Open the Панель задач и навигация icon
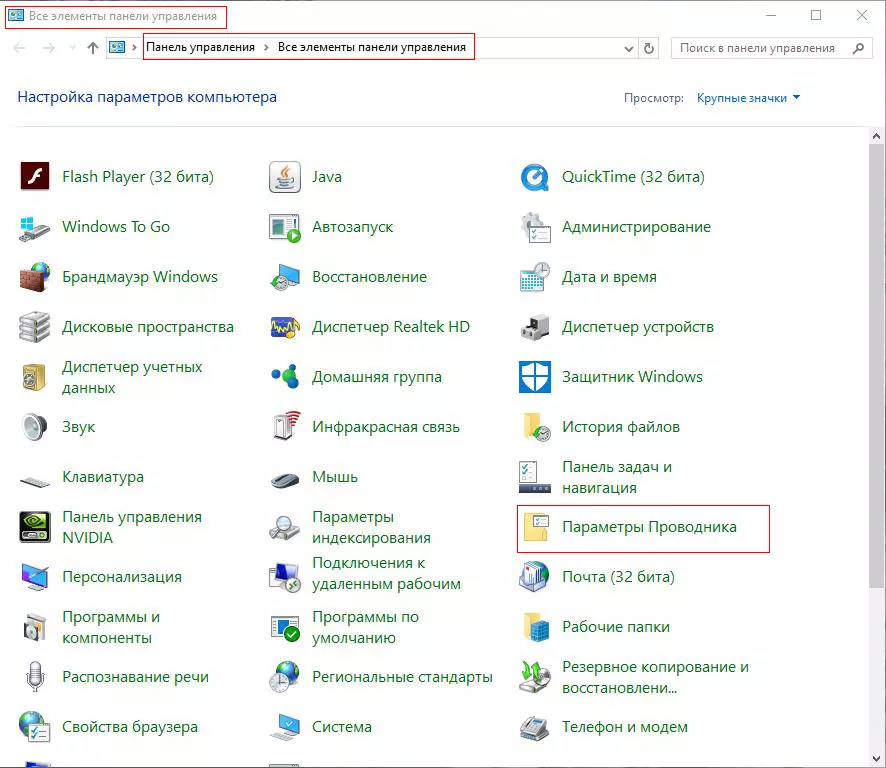This screenshot has width=886, height=768. pos(535,477)
